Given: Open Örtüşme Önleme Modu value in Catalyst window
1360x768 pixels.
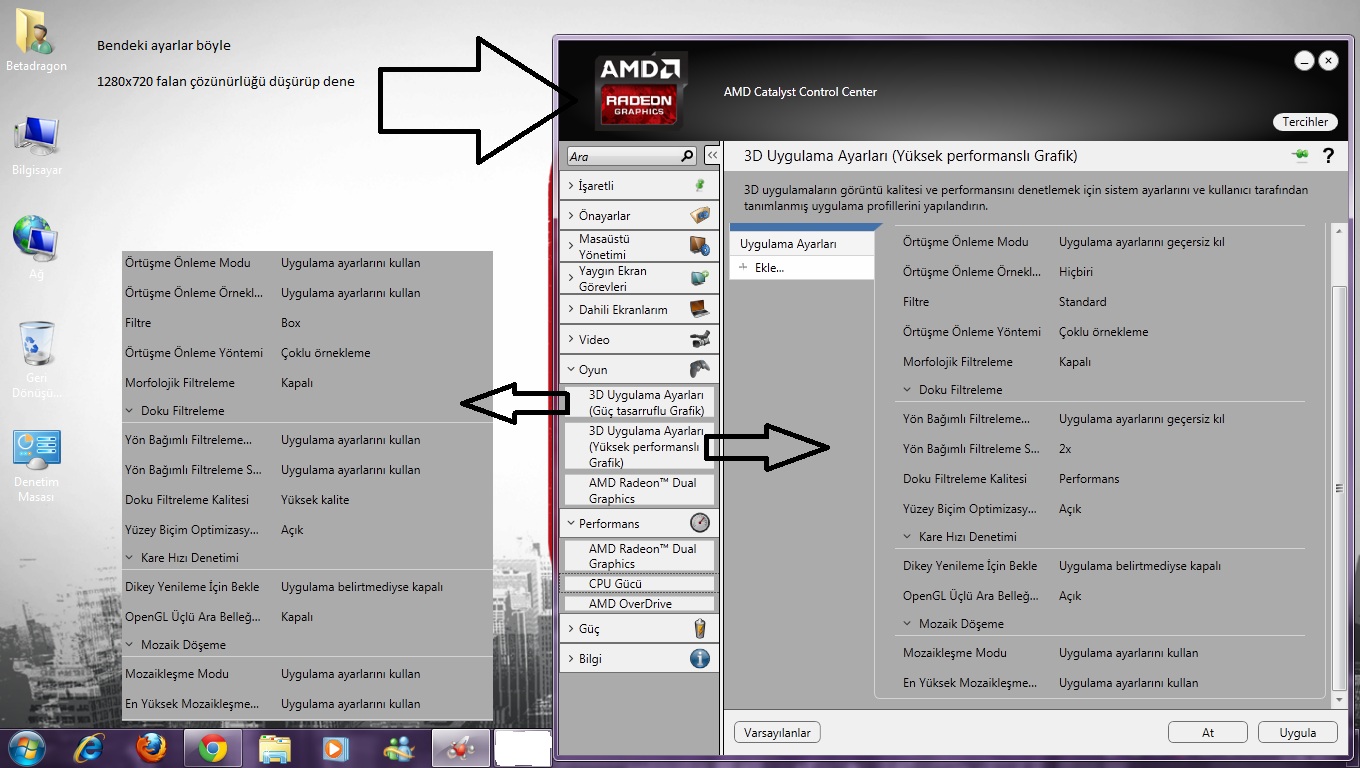Looking at the screenshot, I should tap(1142, 241).
